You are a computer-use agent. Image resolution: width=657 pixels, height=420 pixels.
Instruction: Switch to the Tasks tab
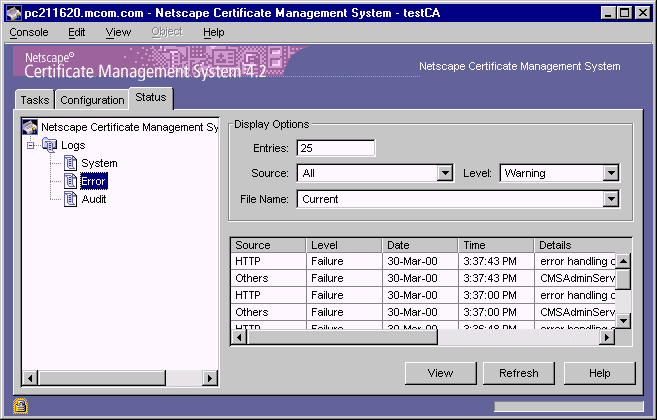[34, 100]
